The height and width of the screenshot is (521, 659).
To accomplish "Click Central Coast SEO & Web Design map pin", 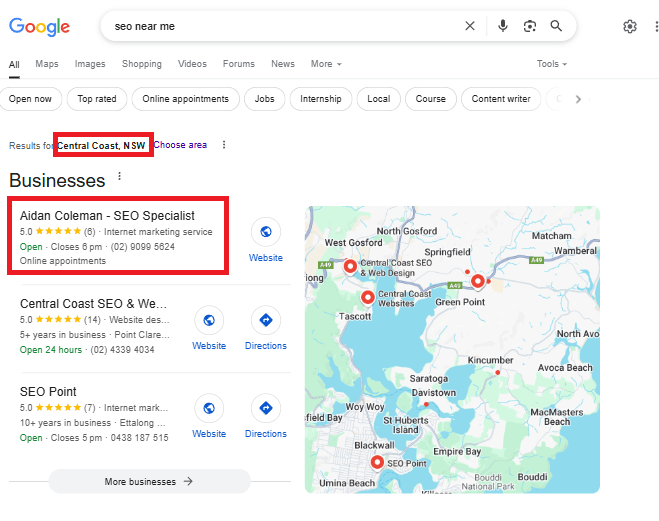I will [x=350, y=266].
